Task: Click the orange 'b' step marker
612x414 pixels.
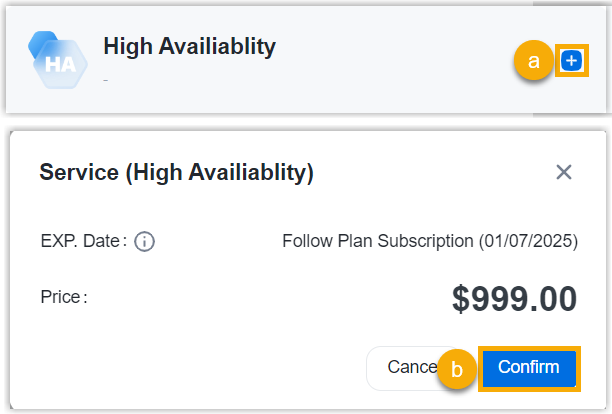Action: pyautogui.click(x=457, y=369)
